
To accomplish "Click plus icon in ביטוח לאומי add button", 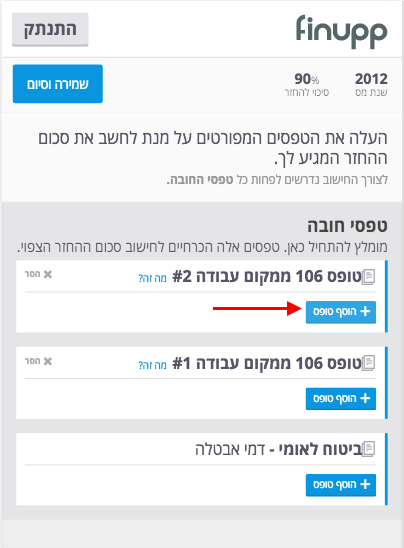I will click(365, 484).
